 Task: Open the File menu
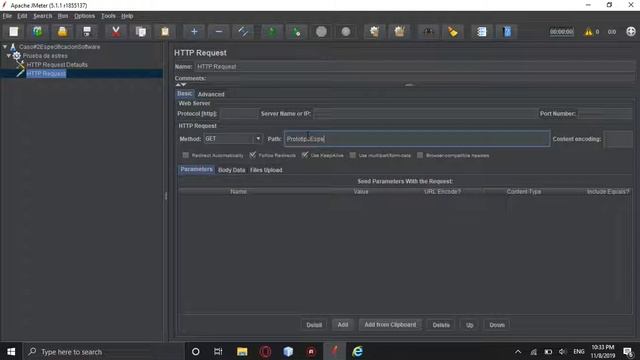click(x=7, y=16)
